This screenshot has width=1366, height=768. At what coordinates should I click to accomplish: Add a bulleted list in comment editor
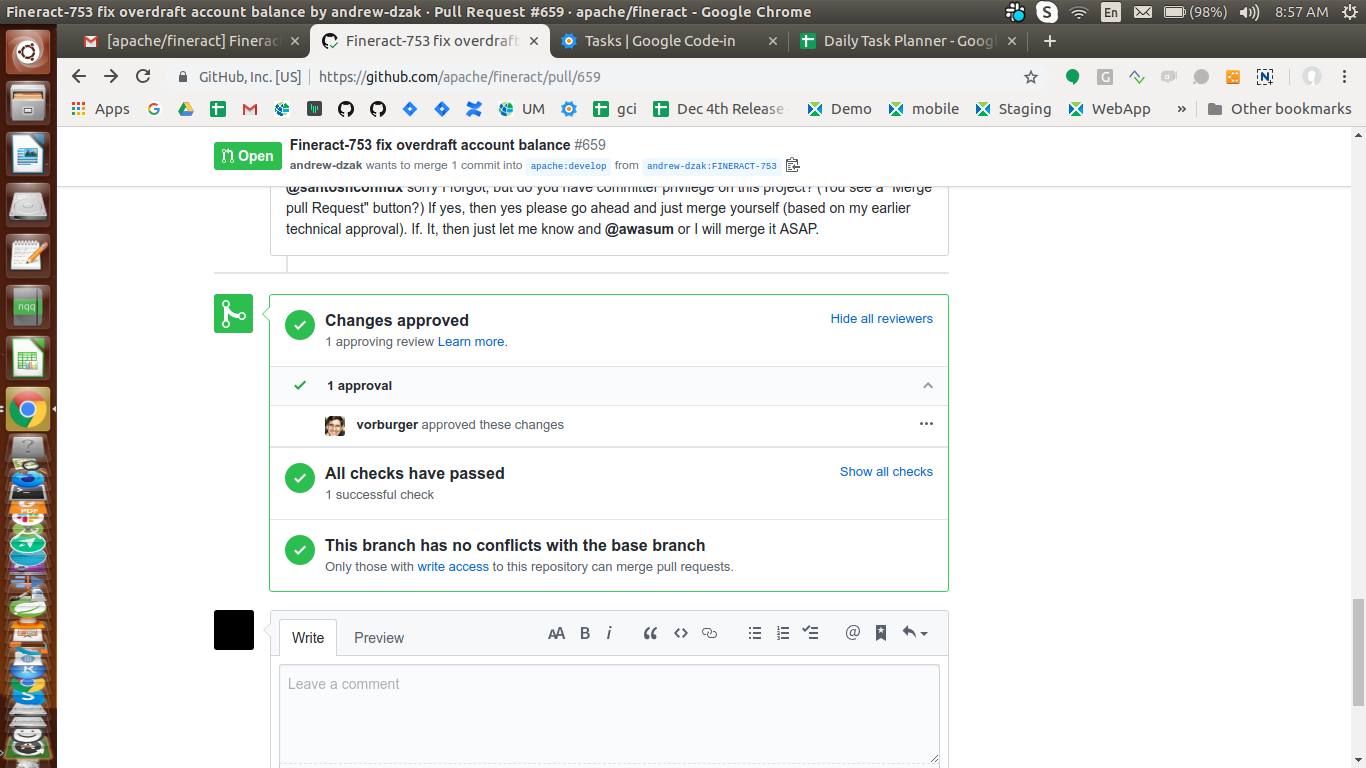point(755,633)
